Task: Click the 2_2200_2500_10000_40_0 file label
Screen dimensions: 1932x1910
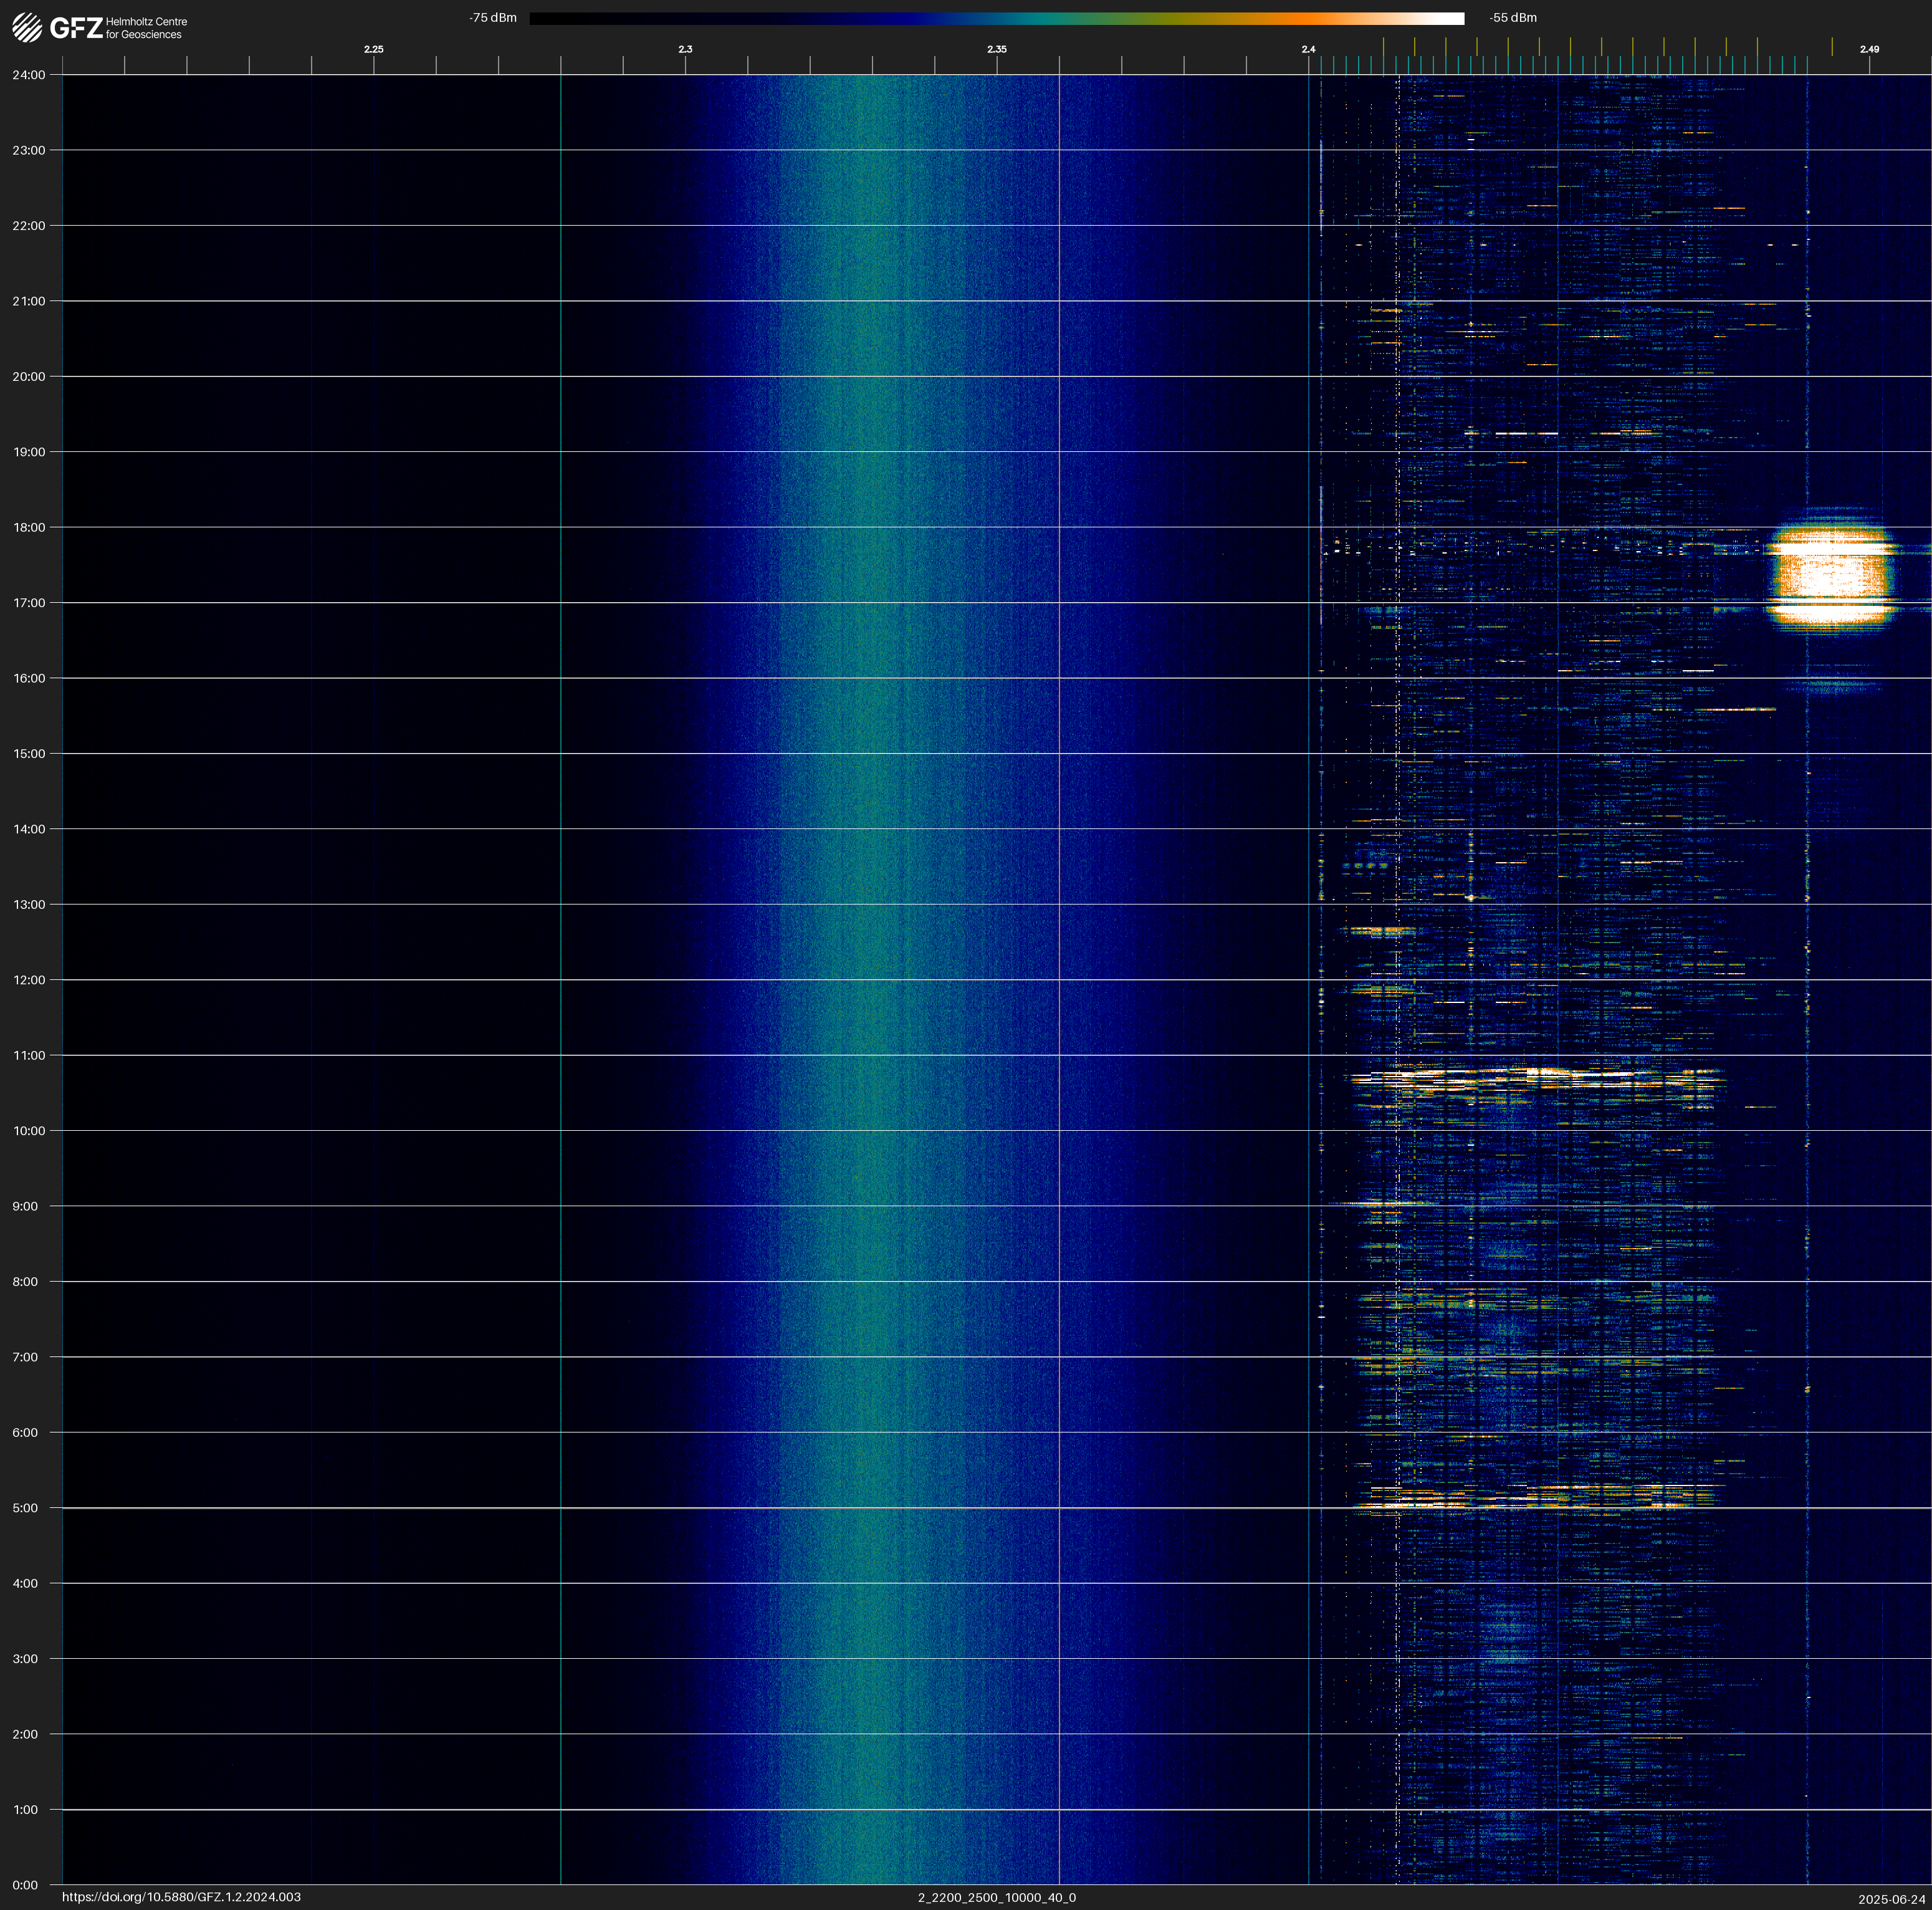Action: pyautogui.click(x=996, y=1897)
